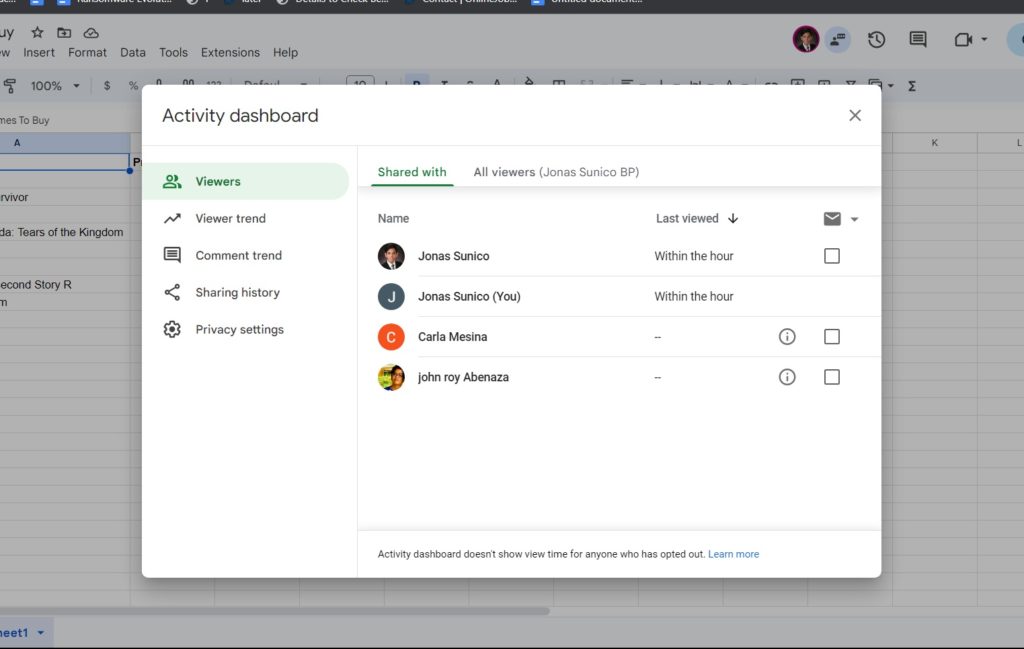Follow the Learn more link
Screen dimensions: 1024x649
click(x=733, y=554)
